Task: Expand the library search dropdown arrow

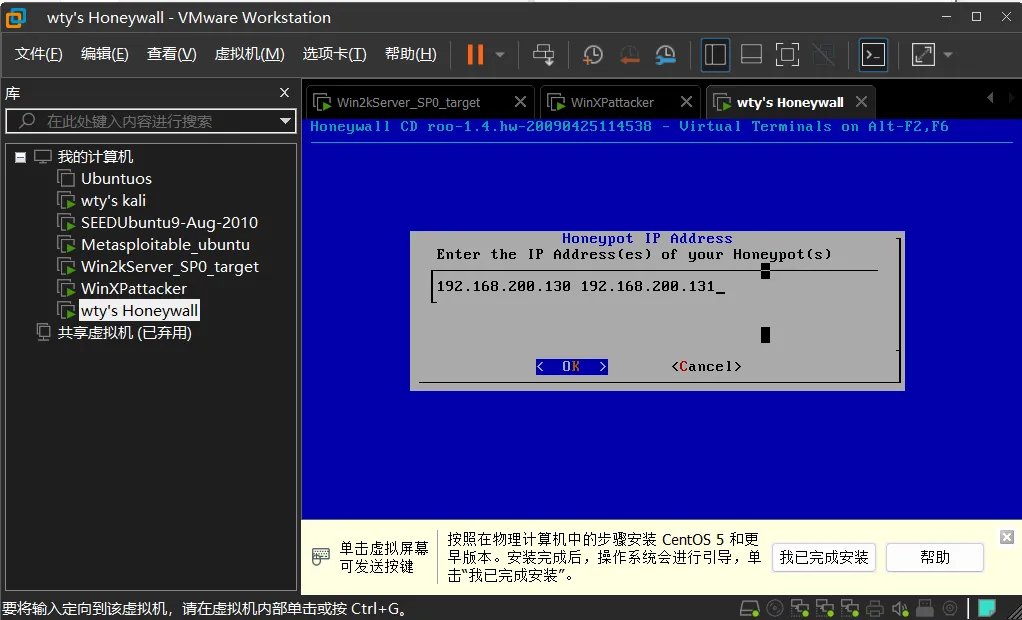Action: (x=285, y=121)
